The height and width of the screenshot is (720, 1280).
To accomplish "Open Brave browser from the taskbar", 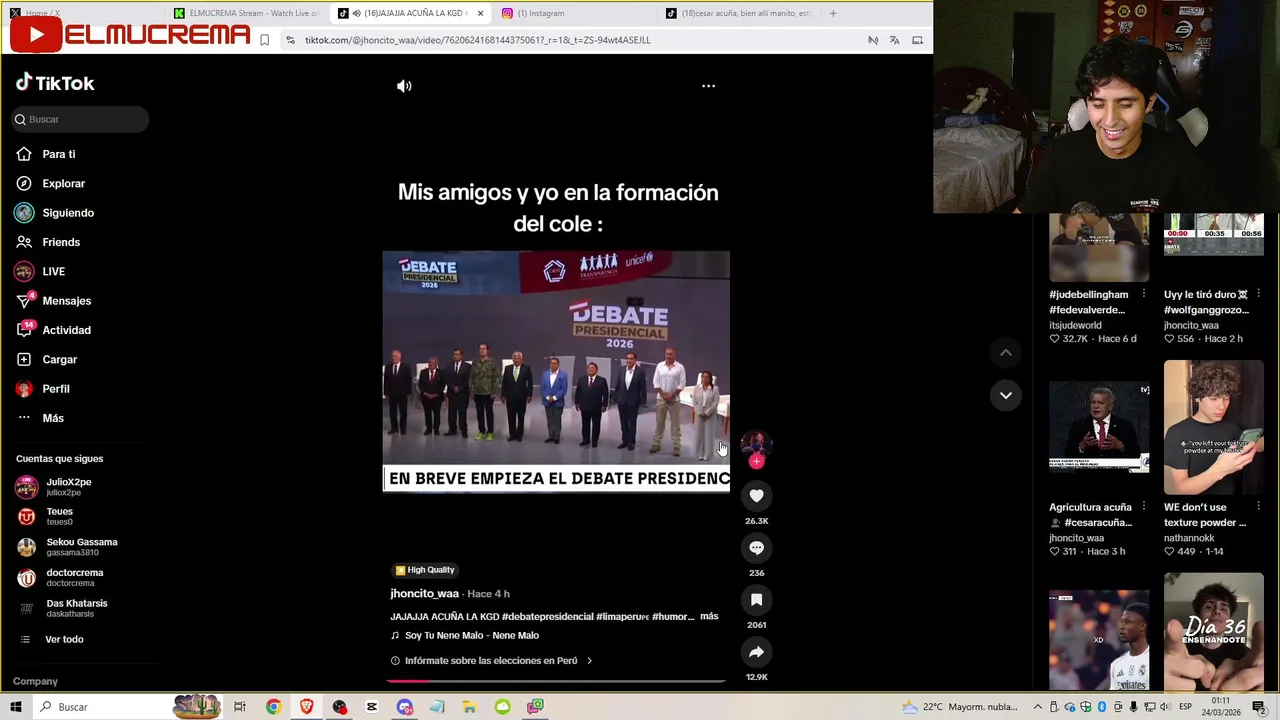I will 306,707.
